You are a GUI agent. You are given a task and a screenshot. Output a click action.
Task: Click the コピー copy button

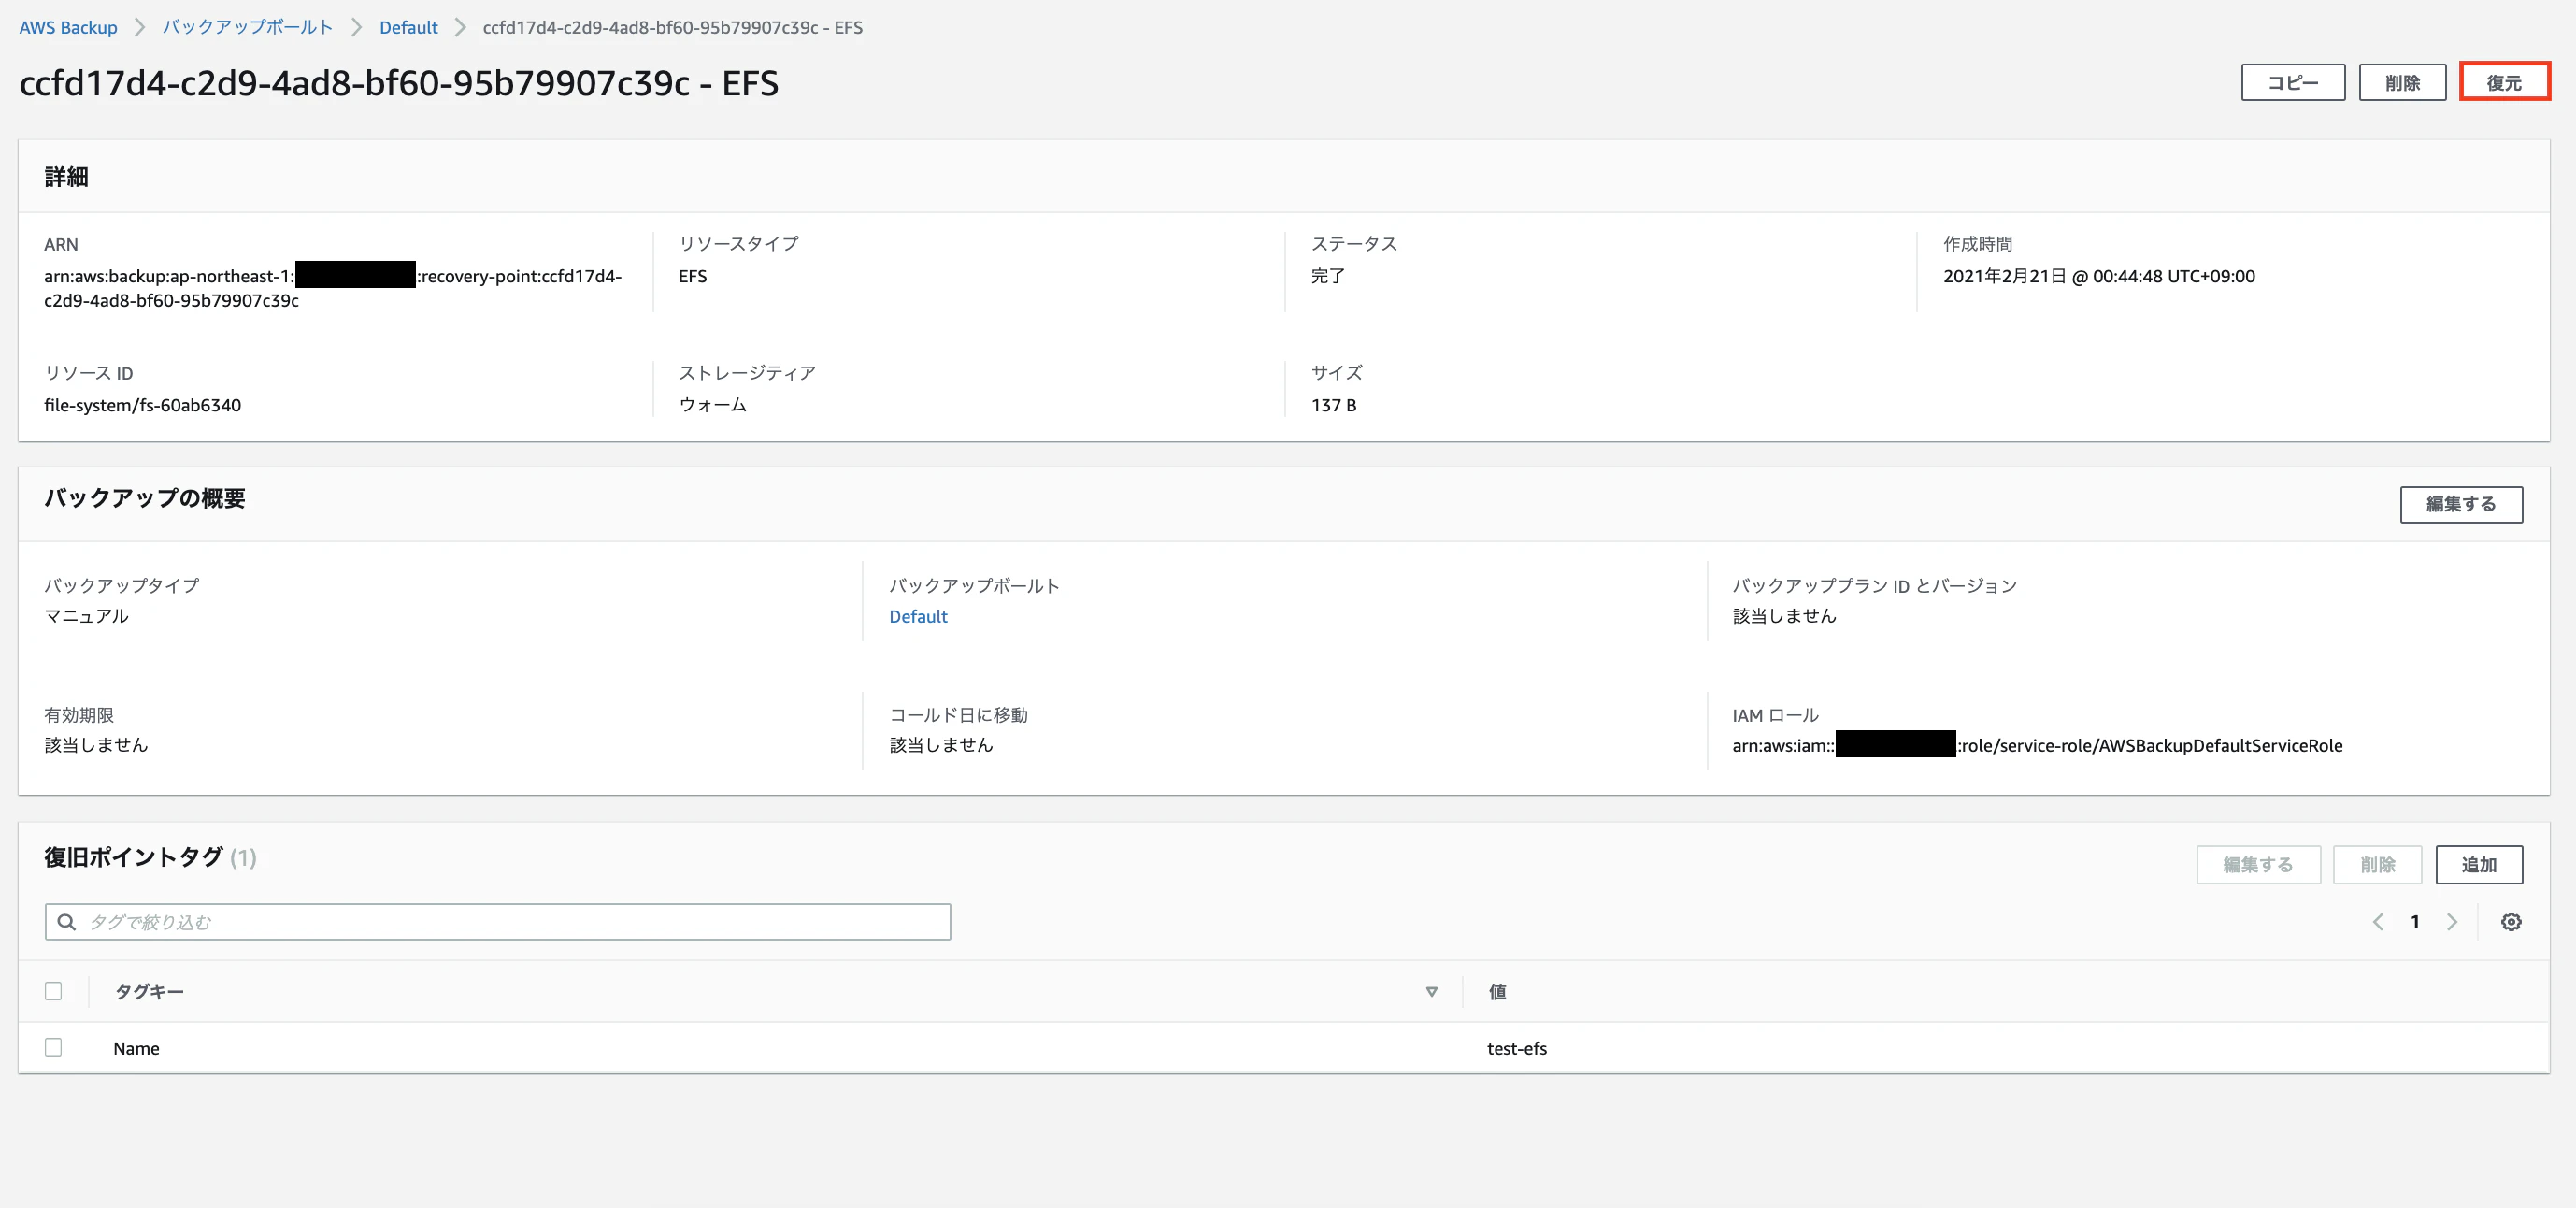2292,82
